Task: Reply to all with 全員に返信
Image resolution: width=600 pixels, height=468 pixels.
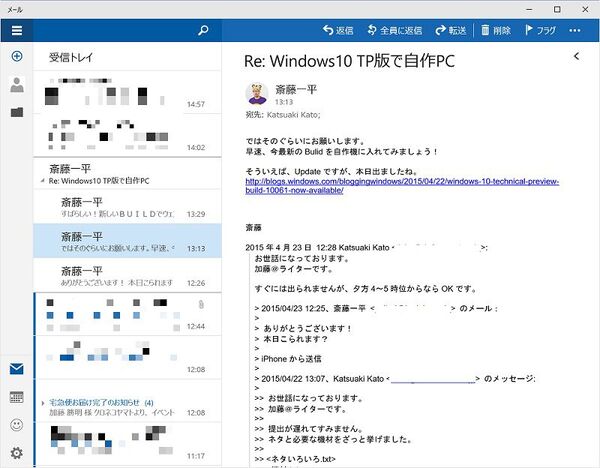Action: pyautogui.click(x=395, y=30)
